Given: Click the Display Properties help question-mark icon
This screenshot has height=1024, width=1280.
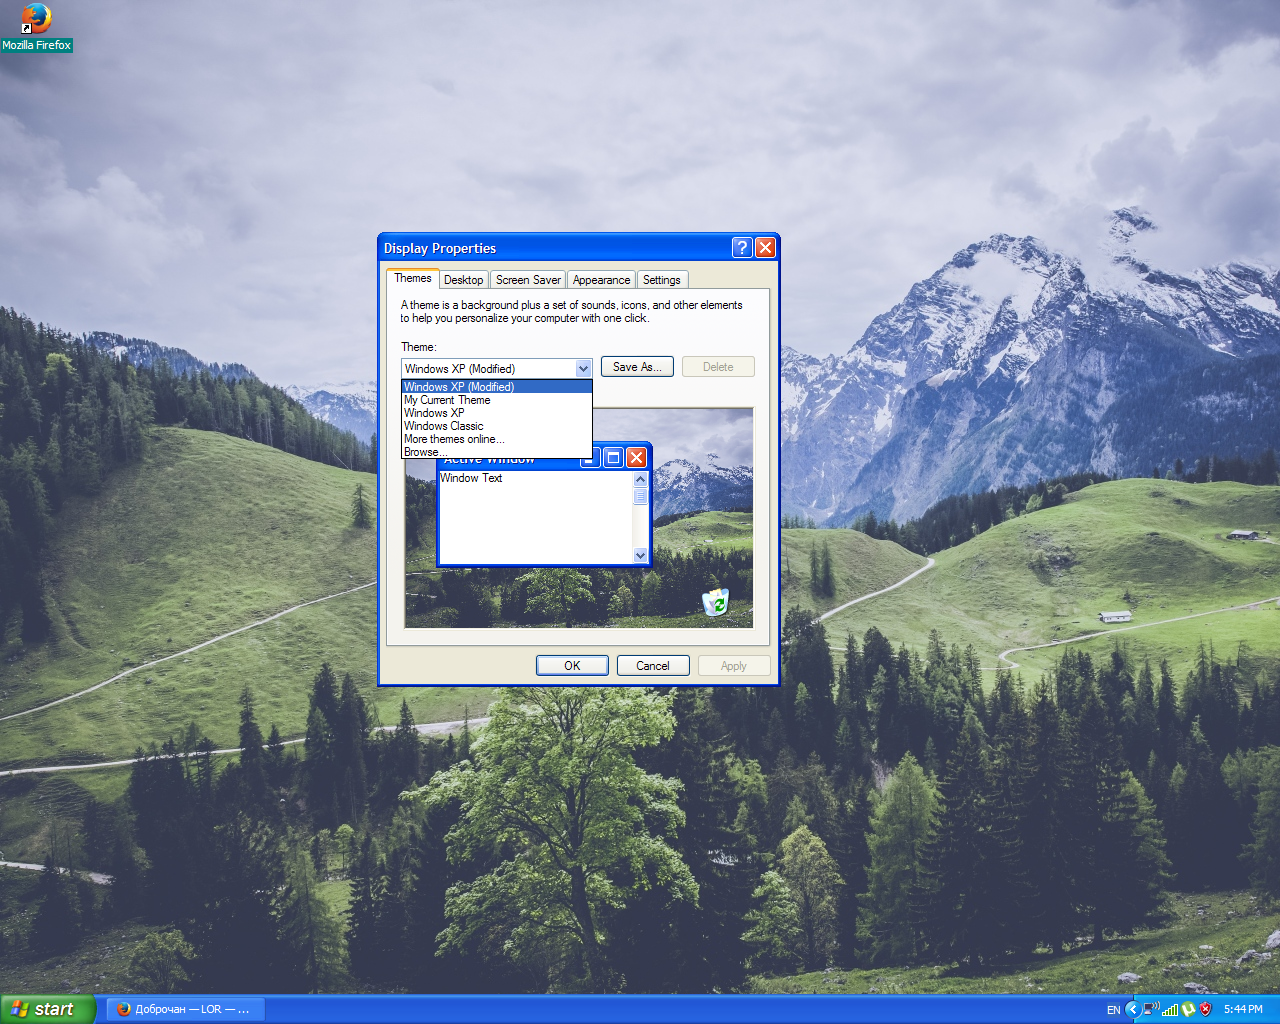Looking at the screenshot, I should pos(741,248).
